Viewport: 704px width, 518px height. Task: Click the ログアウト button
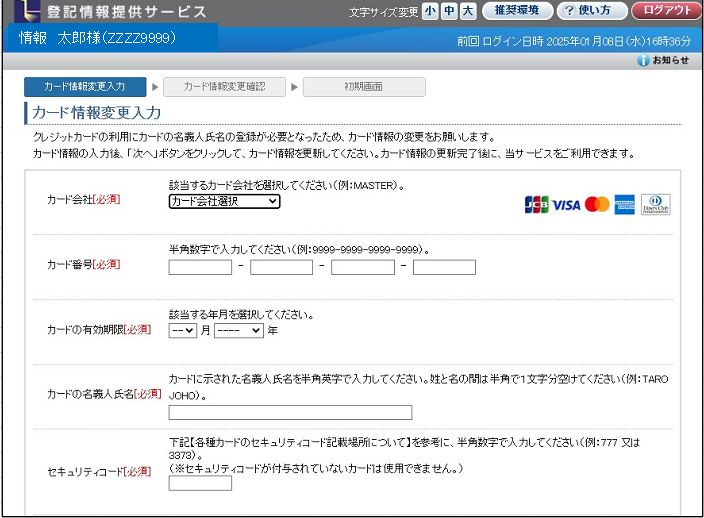(x=666, y=11)
